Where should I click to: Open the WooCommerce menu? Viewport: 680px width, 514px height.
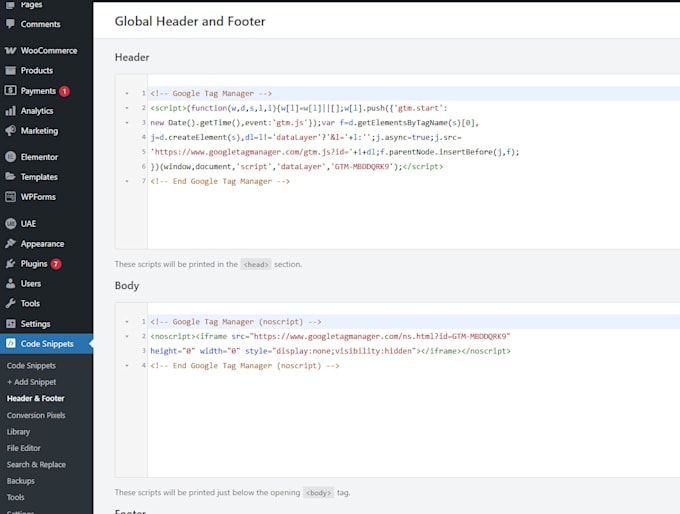tap(49, 51)
